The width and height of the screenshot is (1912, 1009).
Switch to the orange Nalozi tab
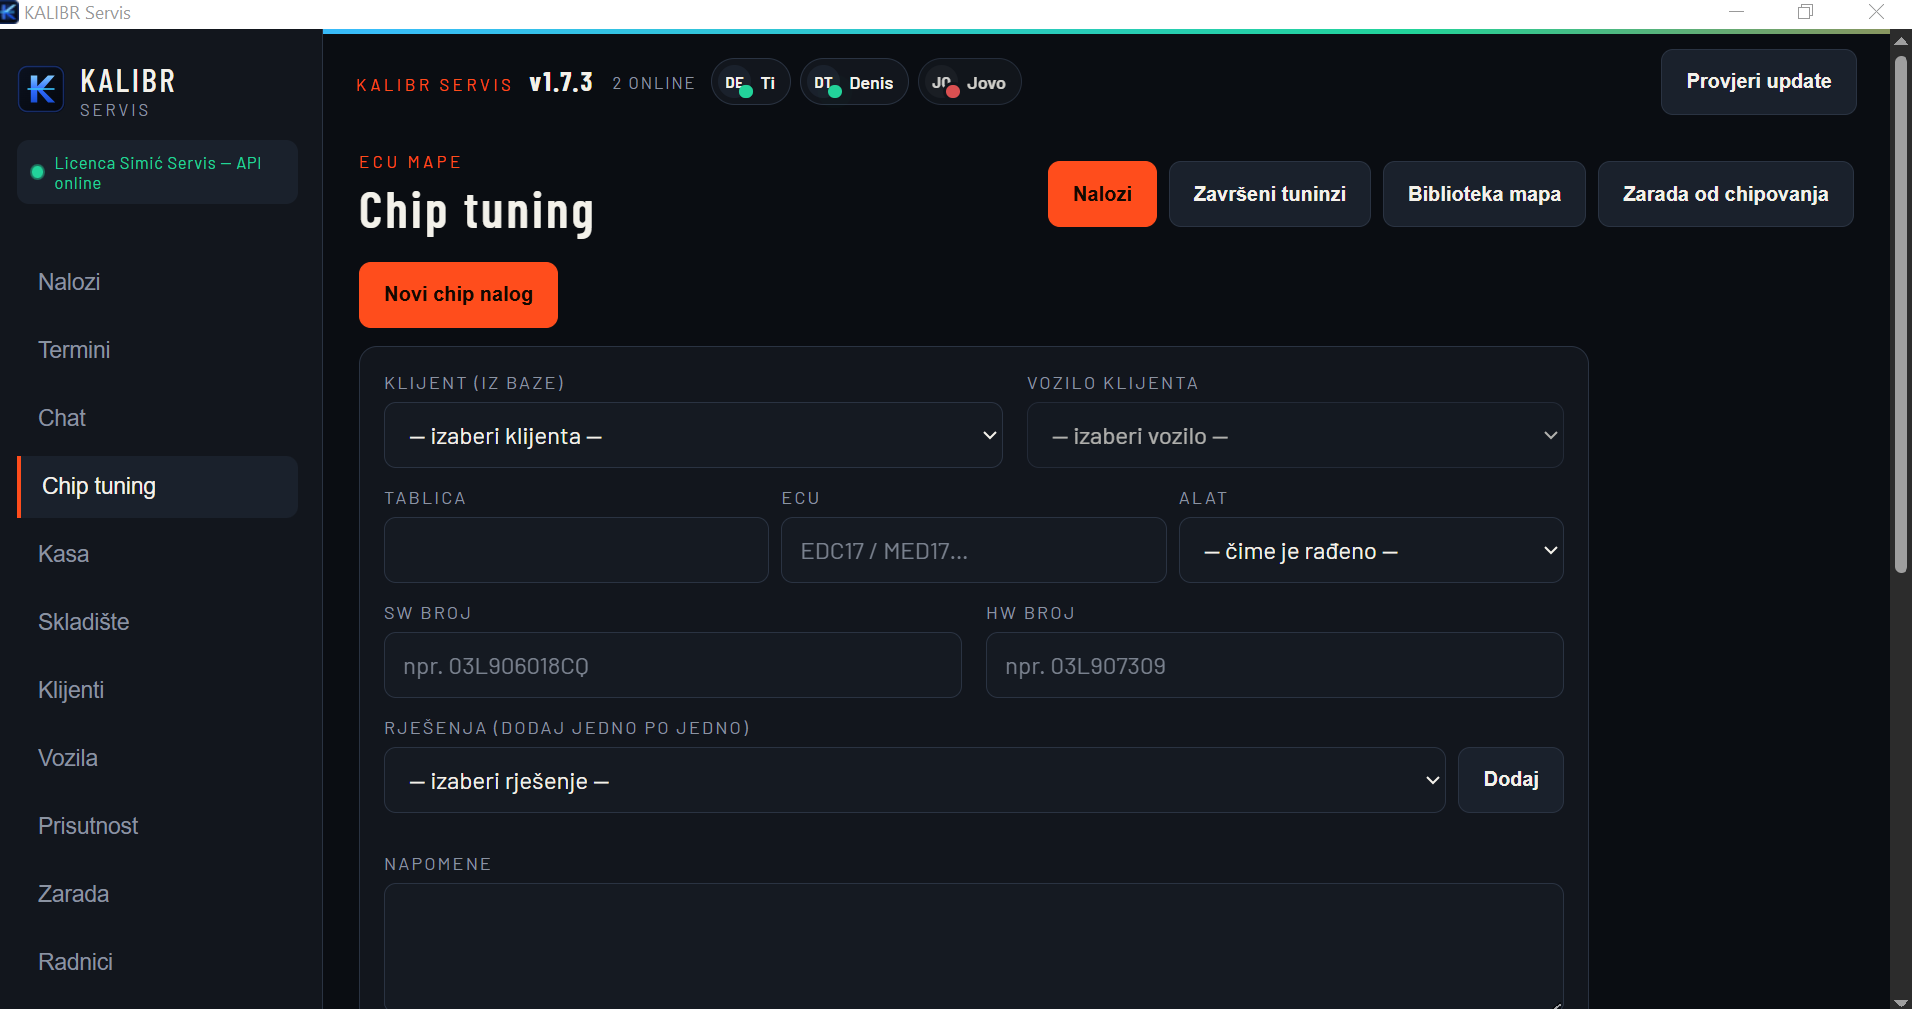(1102, 194)
